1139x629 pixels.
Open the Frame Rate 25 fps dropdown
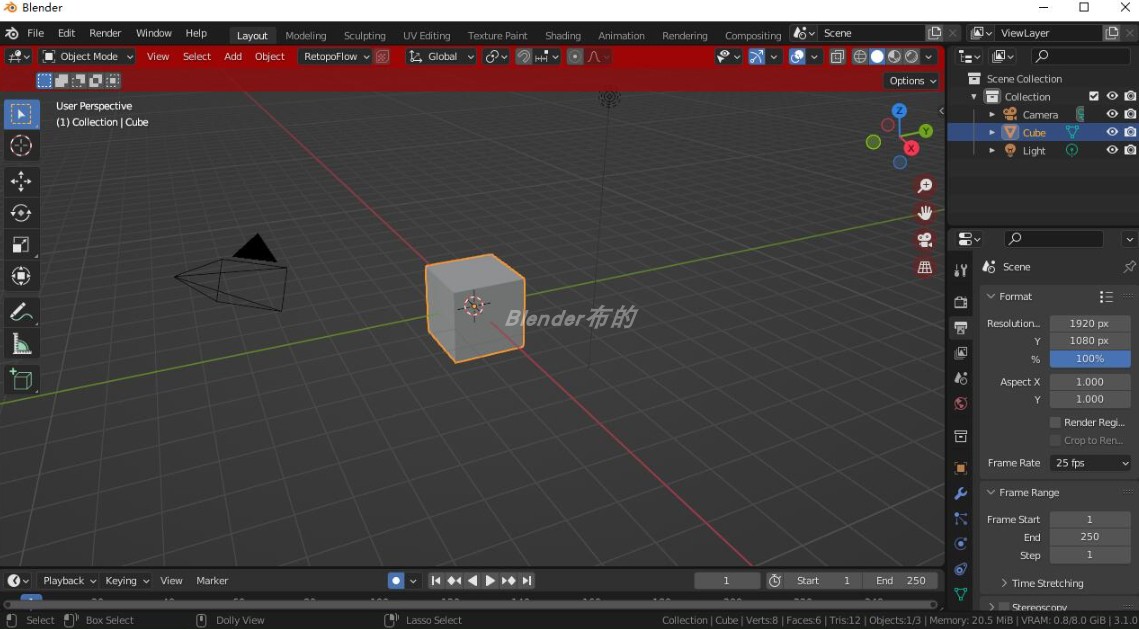coord(1090,463)
